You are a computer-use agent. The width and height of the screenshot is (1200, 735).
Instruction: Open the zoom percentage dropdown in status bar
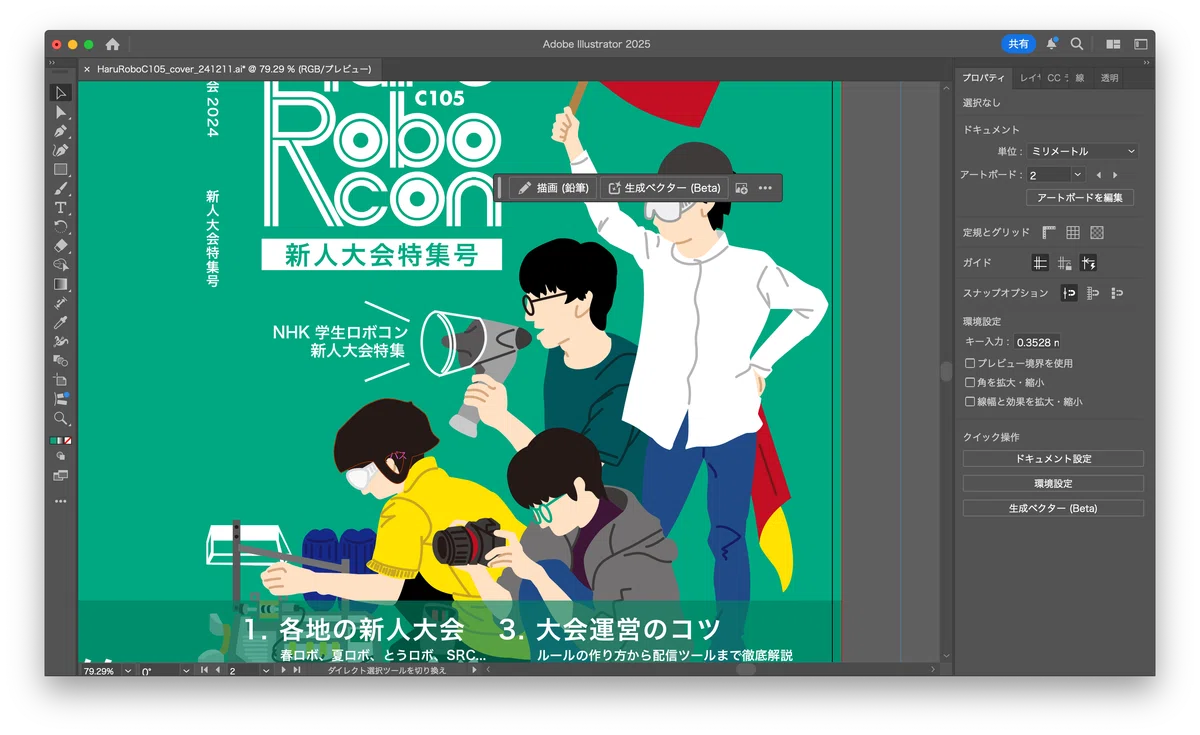point(128,671)
